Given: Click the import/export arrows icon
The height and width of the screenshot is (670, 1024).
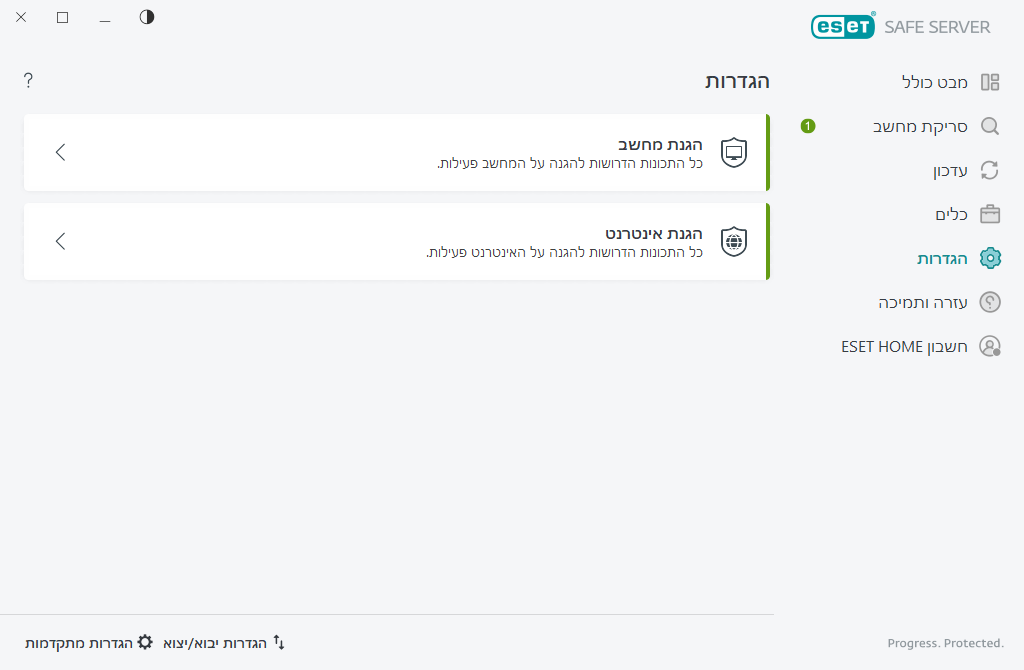Looking at the screenshot, I should pos(278,643).
